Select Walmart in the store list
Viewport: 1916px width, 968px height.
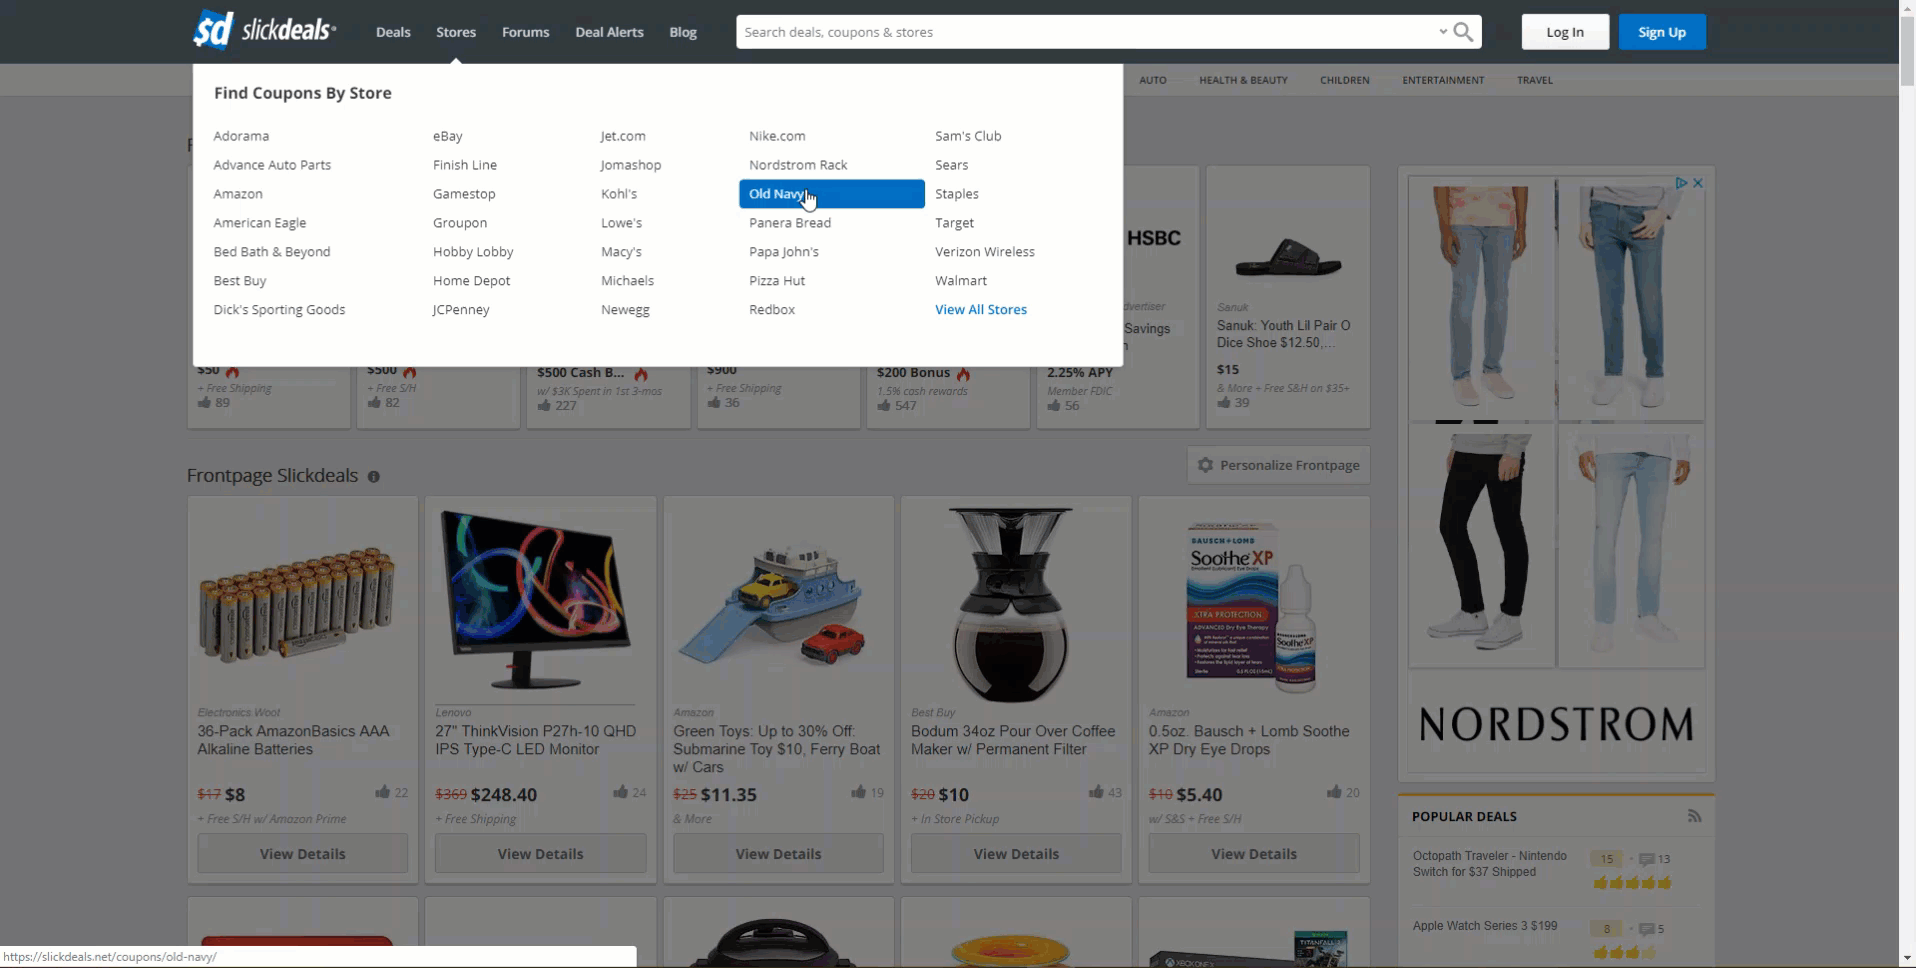tap(961, 281)
